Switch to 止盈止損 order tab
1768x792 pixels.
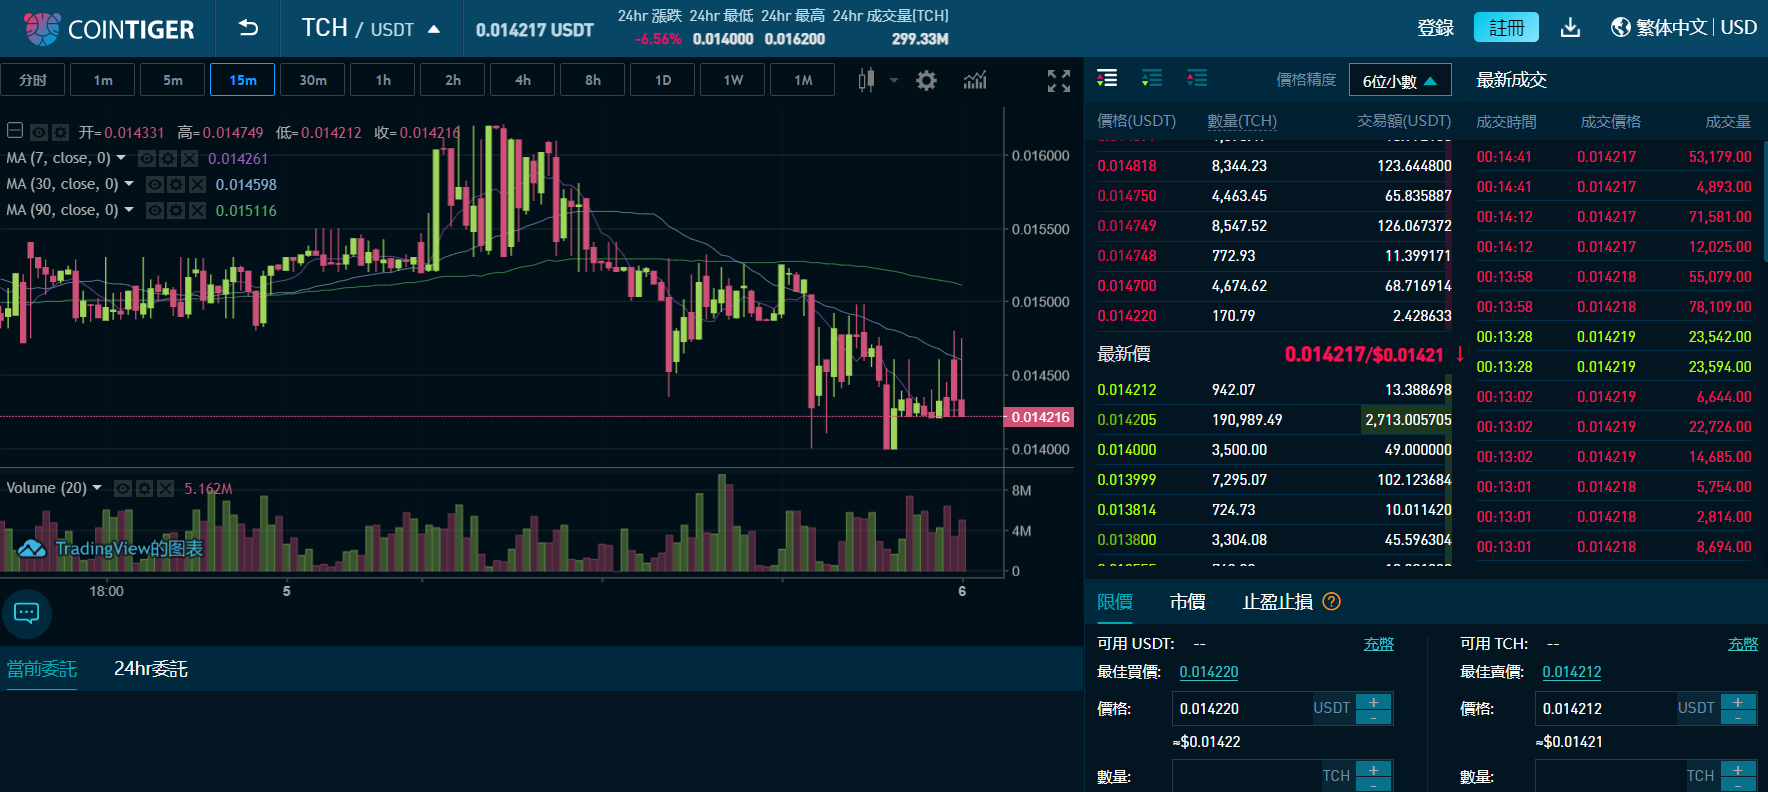[1277, 602]
